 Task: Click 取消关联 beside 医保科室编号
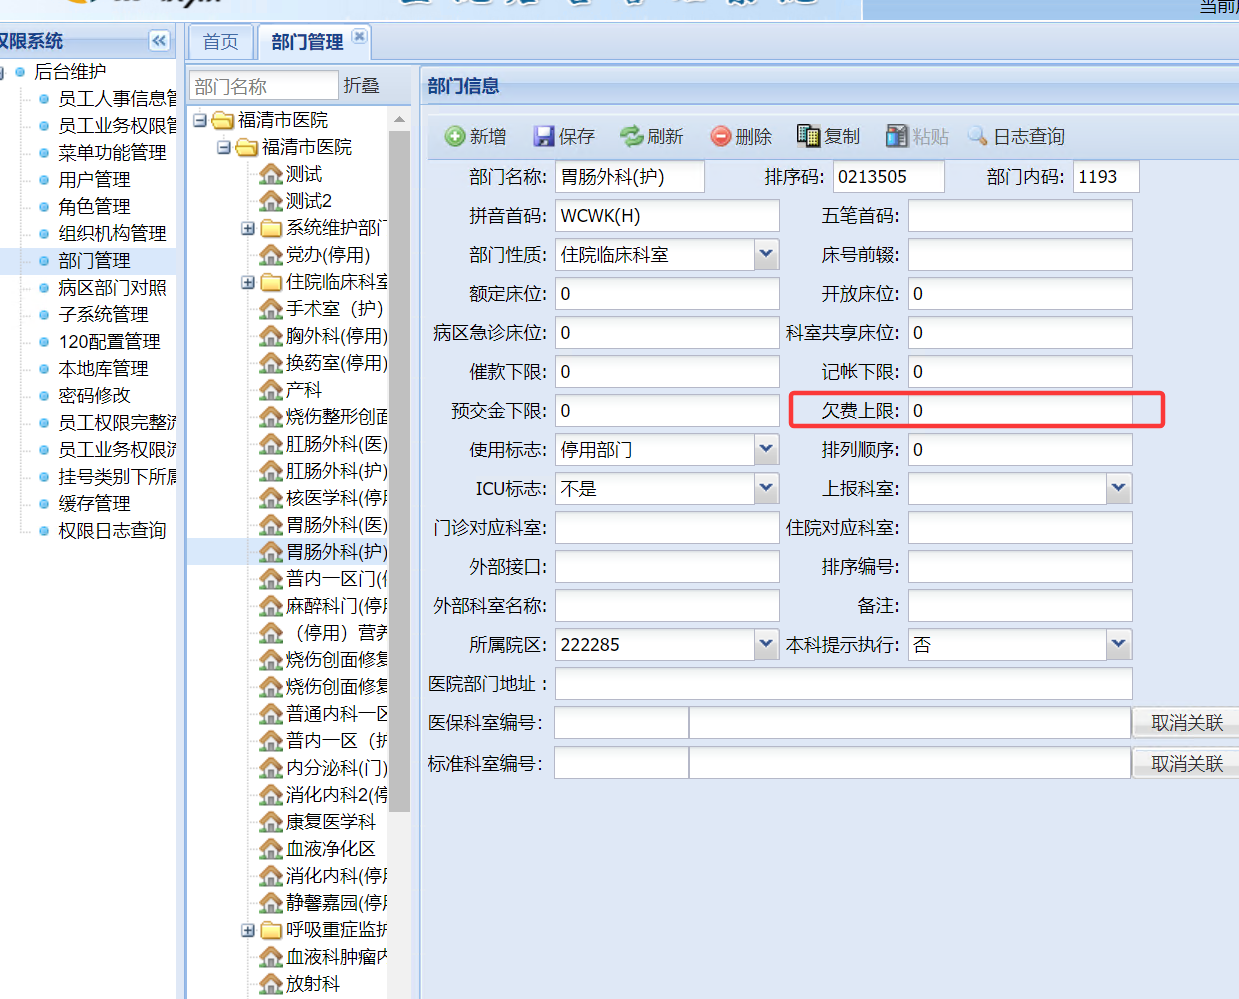[x=1187, y=722]
